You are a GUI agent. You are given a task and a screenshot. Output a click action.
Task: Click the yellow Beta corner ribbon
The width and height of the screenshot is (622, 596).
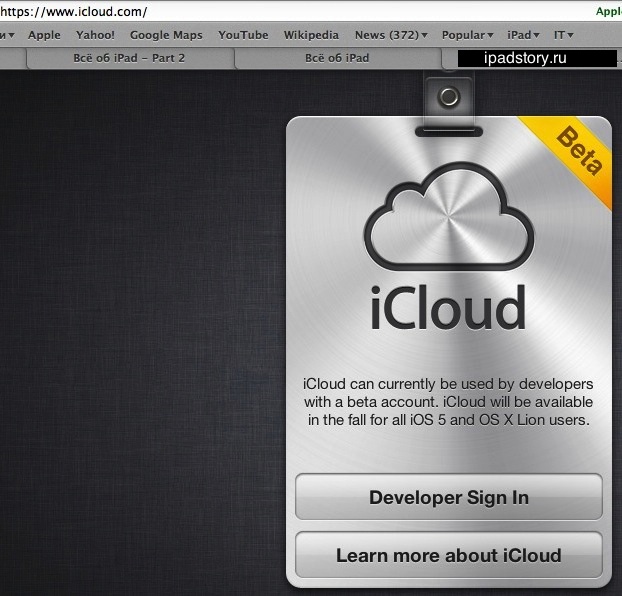579,153
